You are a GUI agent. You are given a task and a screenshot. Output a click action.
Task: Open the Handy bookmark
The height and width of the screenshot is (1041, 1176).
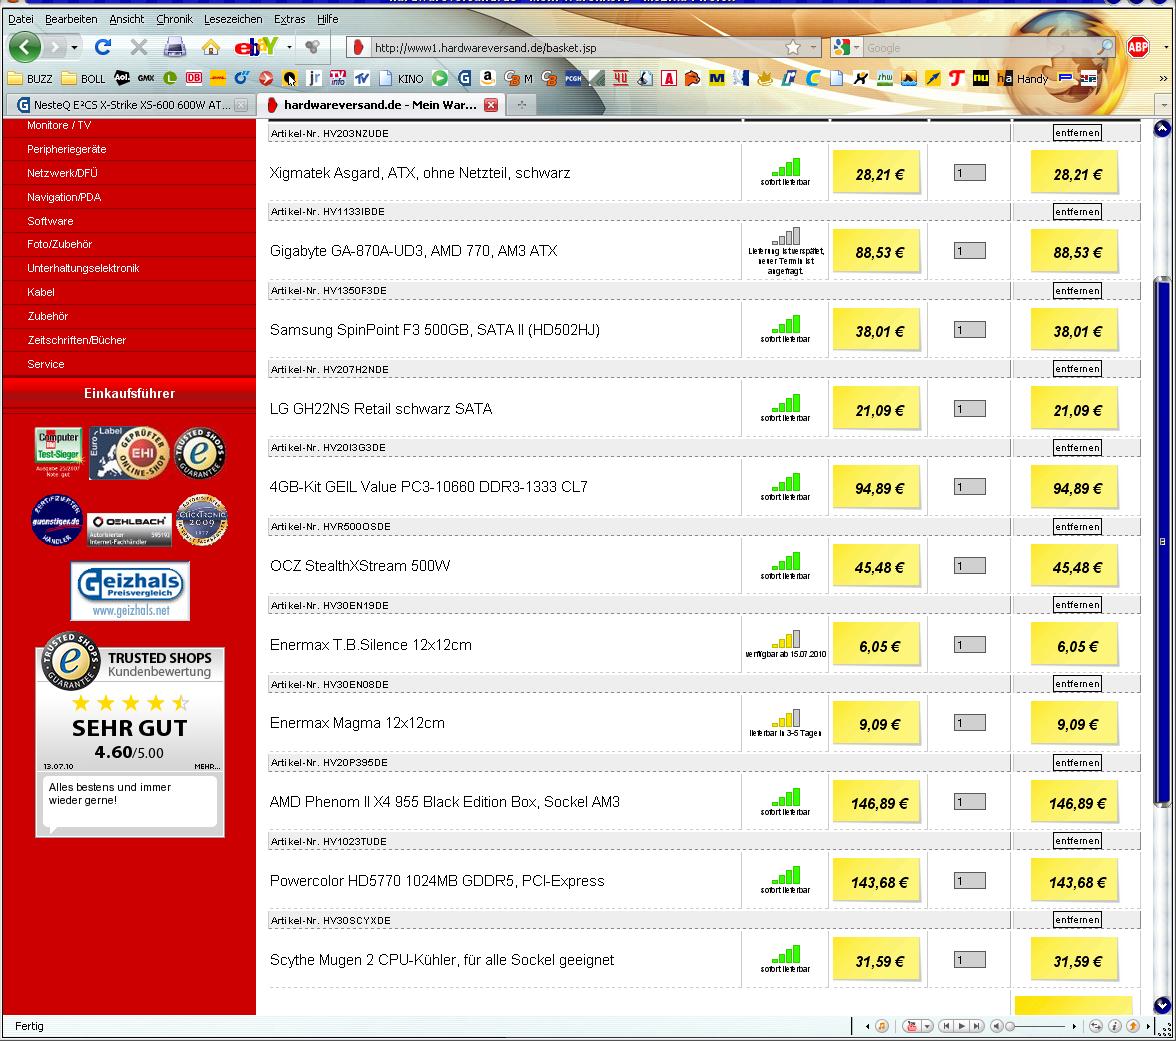(1023, 78)
